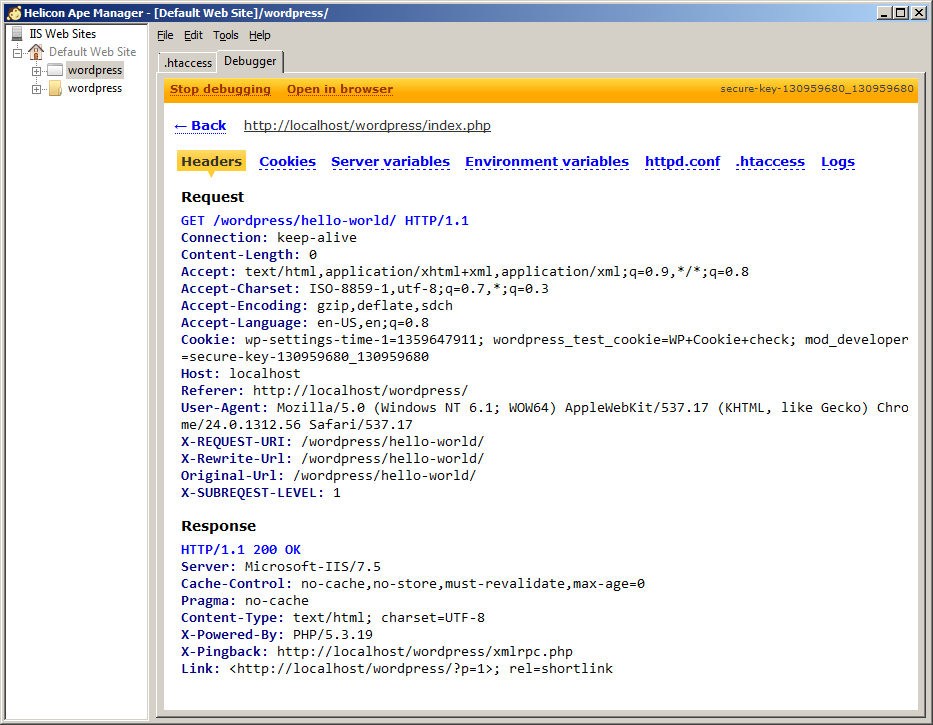Click the Default Web Site house icon
This screenshot has height=725, width=933.
[x=37, y=52]
